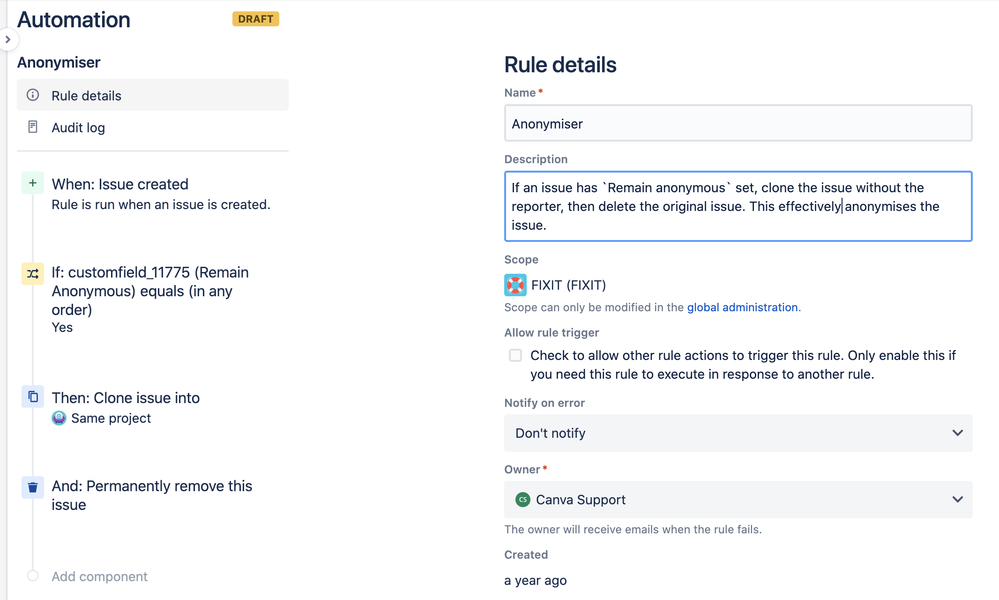Follow the global administration link

(743, 307)
